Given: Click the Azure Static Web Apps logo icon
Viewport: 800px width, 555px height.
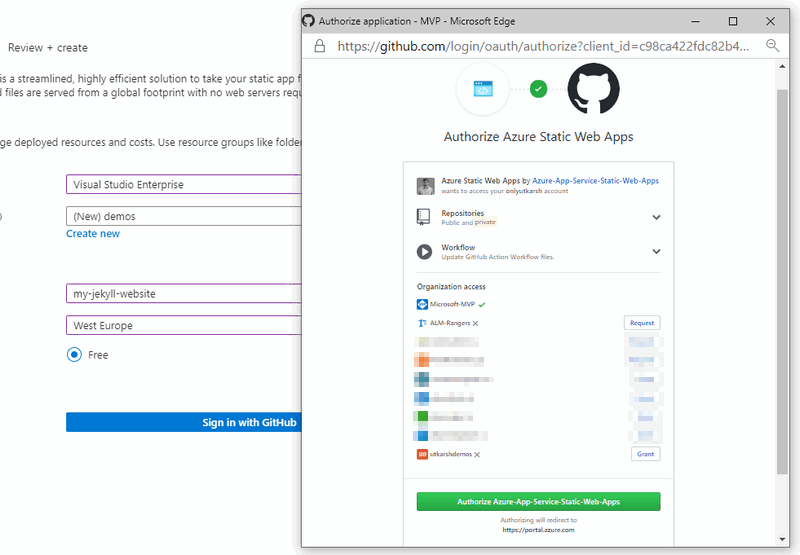Looking at the screenshot, I should click(x=483, y=89).
